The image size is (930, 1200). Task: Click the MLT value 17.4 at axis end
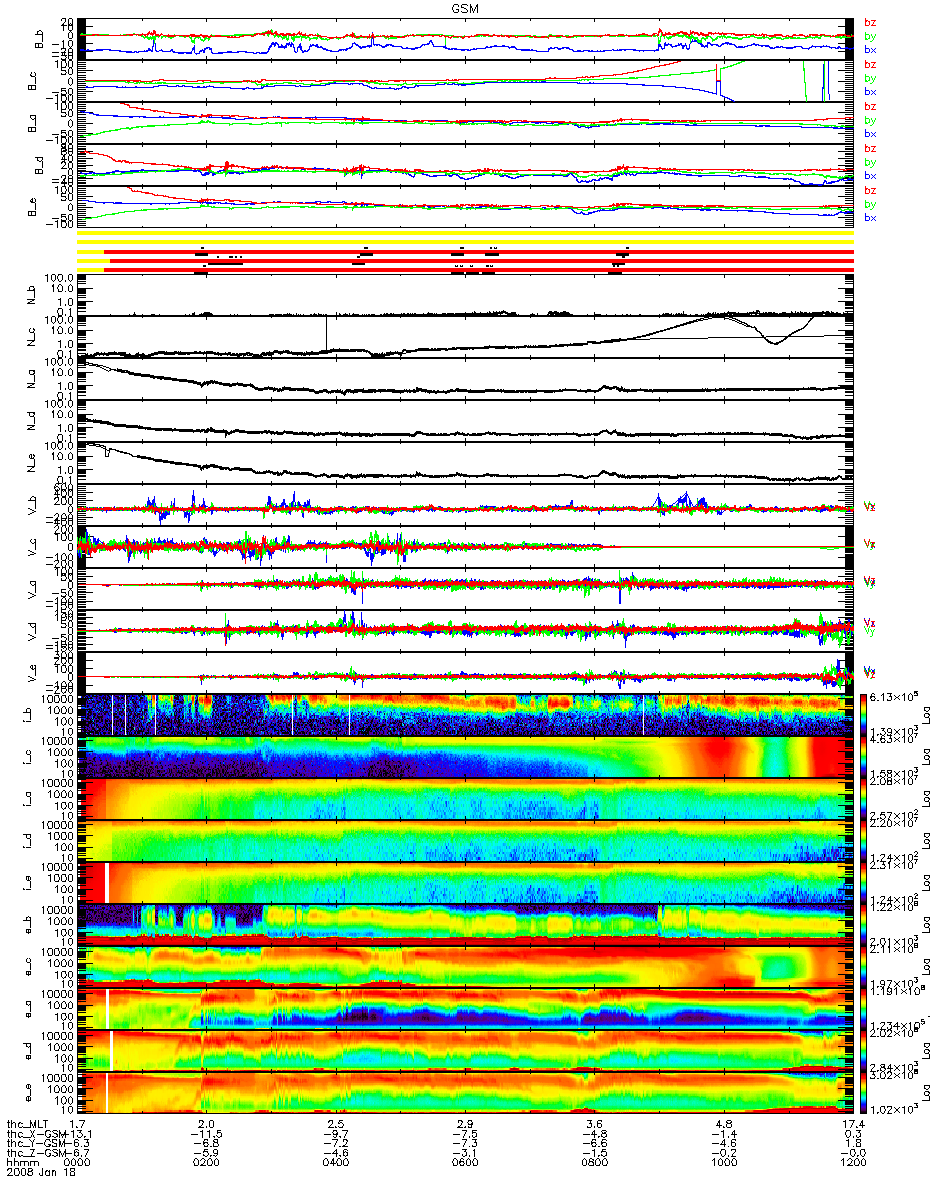coord(852,1124)
